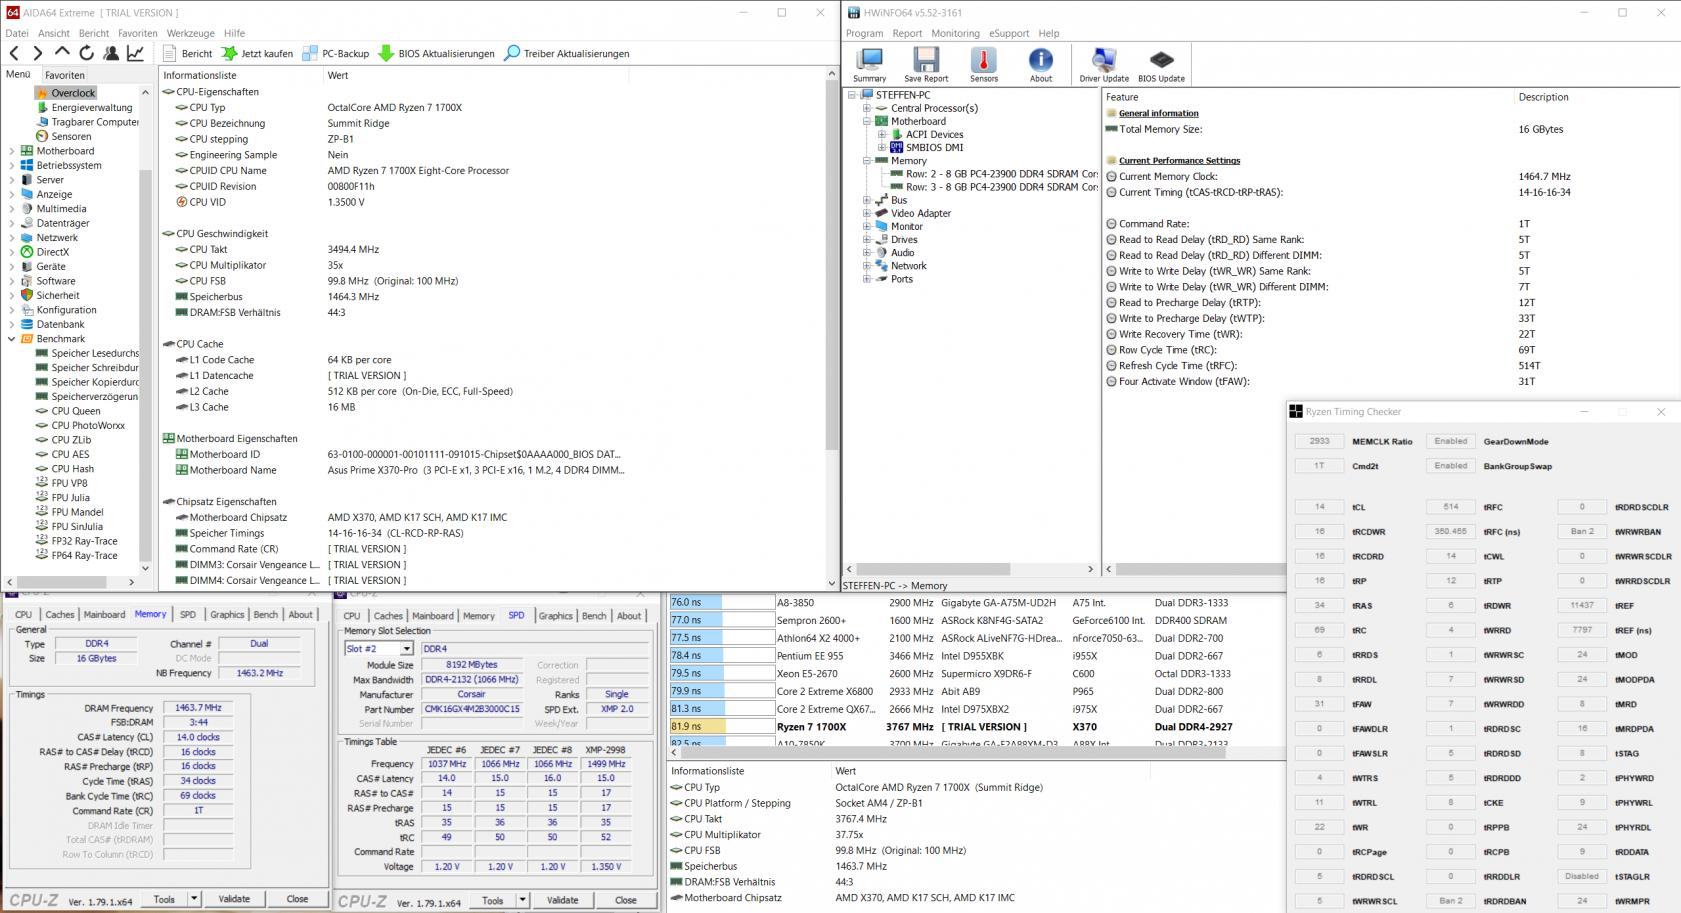Open PC-Backup in AIDA64 toolbar

point(336,53)
